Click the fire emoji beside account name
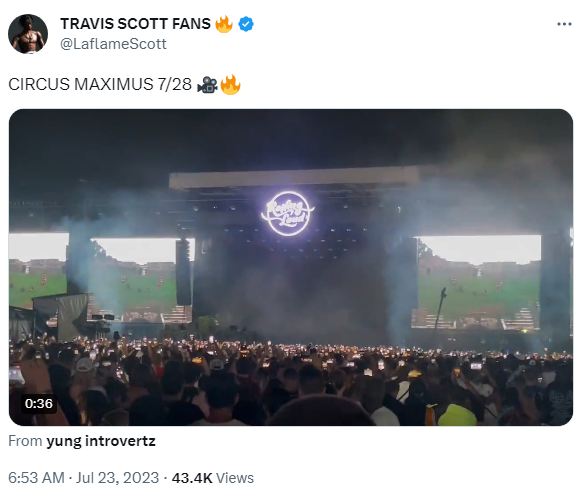 pyautogui.click(x=224, y=24)
